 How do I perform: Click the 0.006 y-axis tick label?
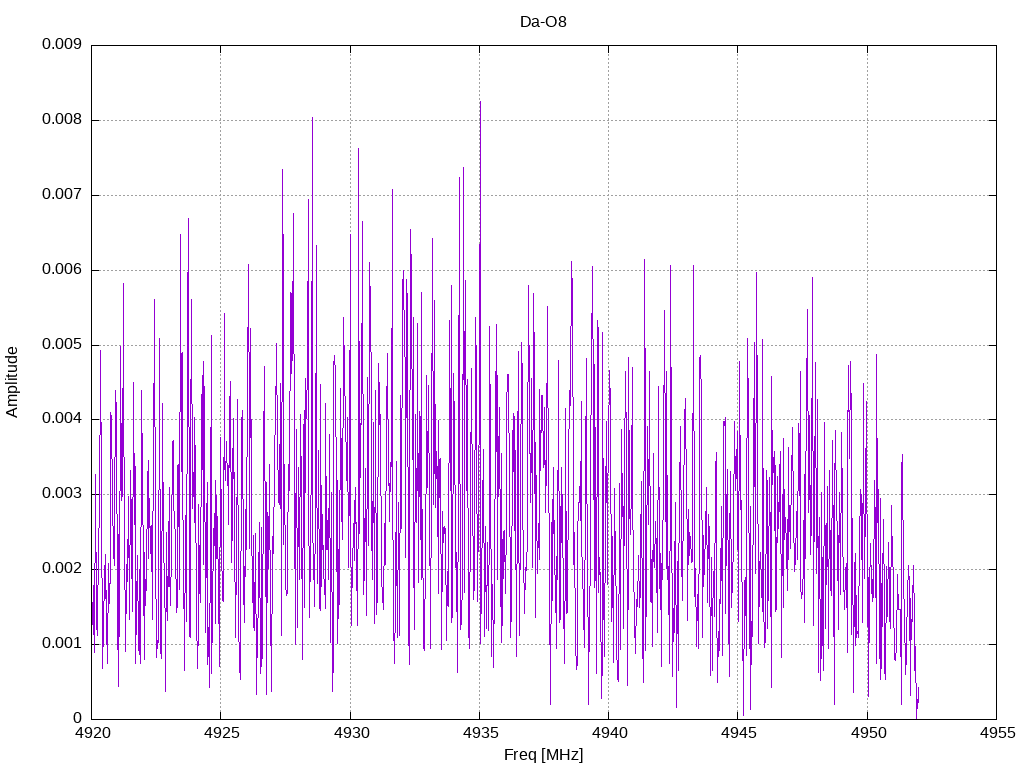tap(62, 270)
